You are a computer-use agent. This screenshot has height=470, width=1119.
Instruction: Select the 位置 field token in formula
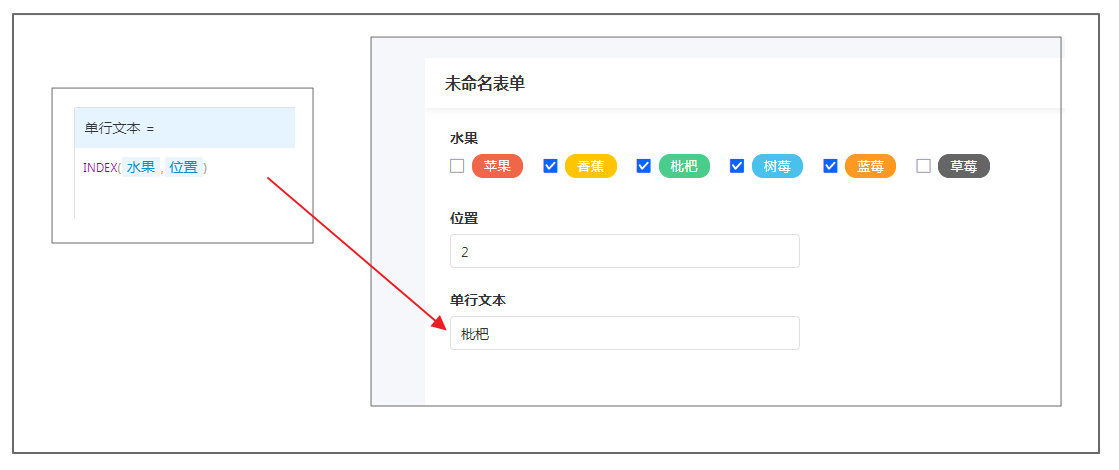point(184,168)
